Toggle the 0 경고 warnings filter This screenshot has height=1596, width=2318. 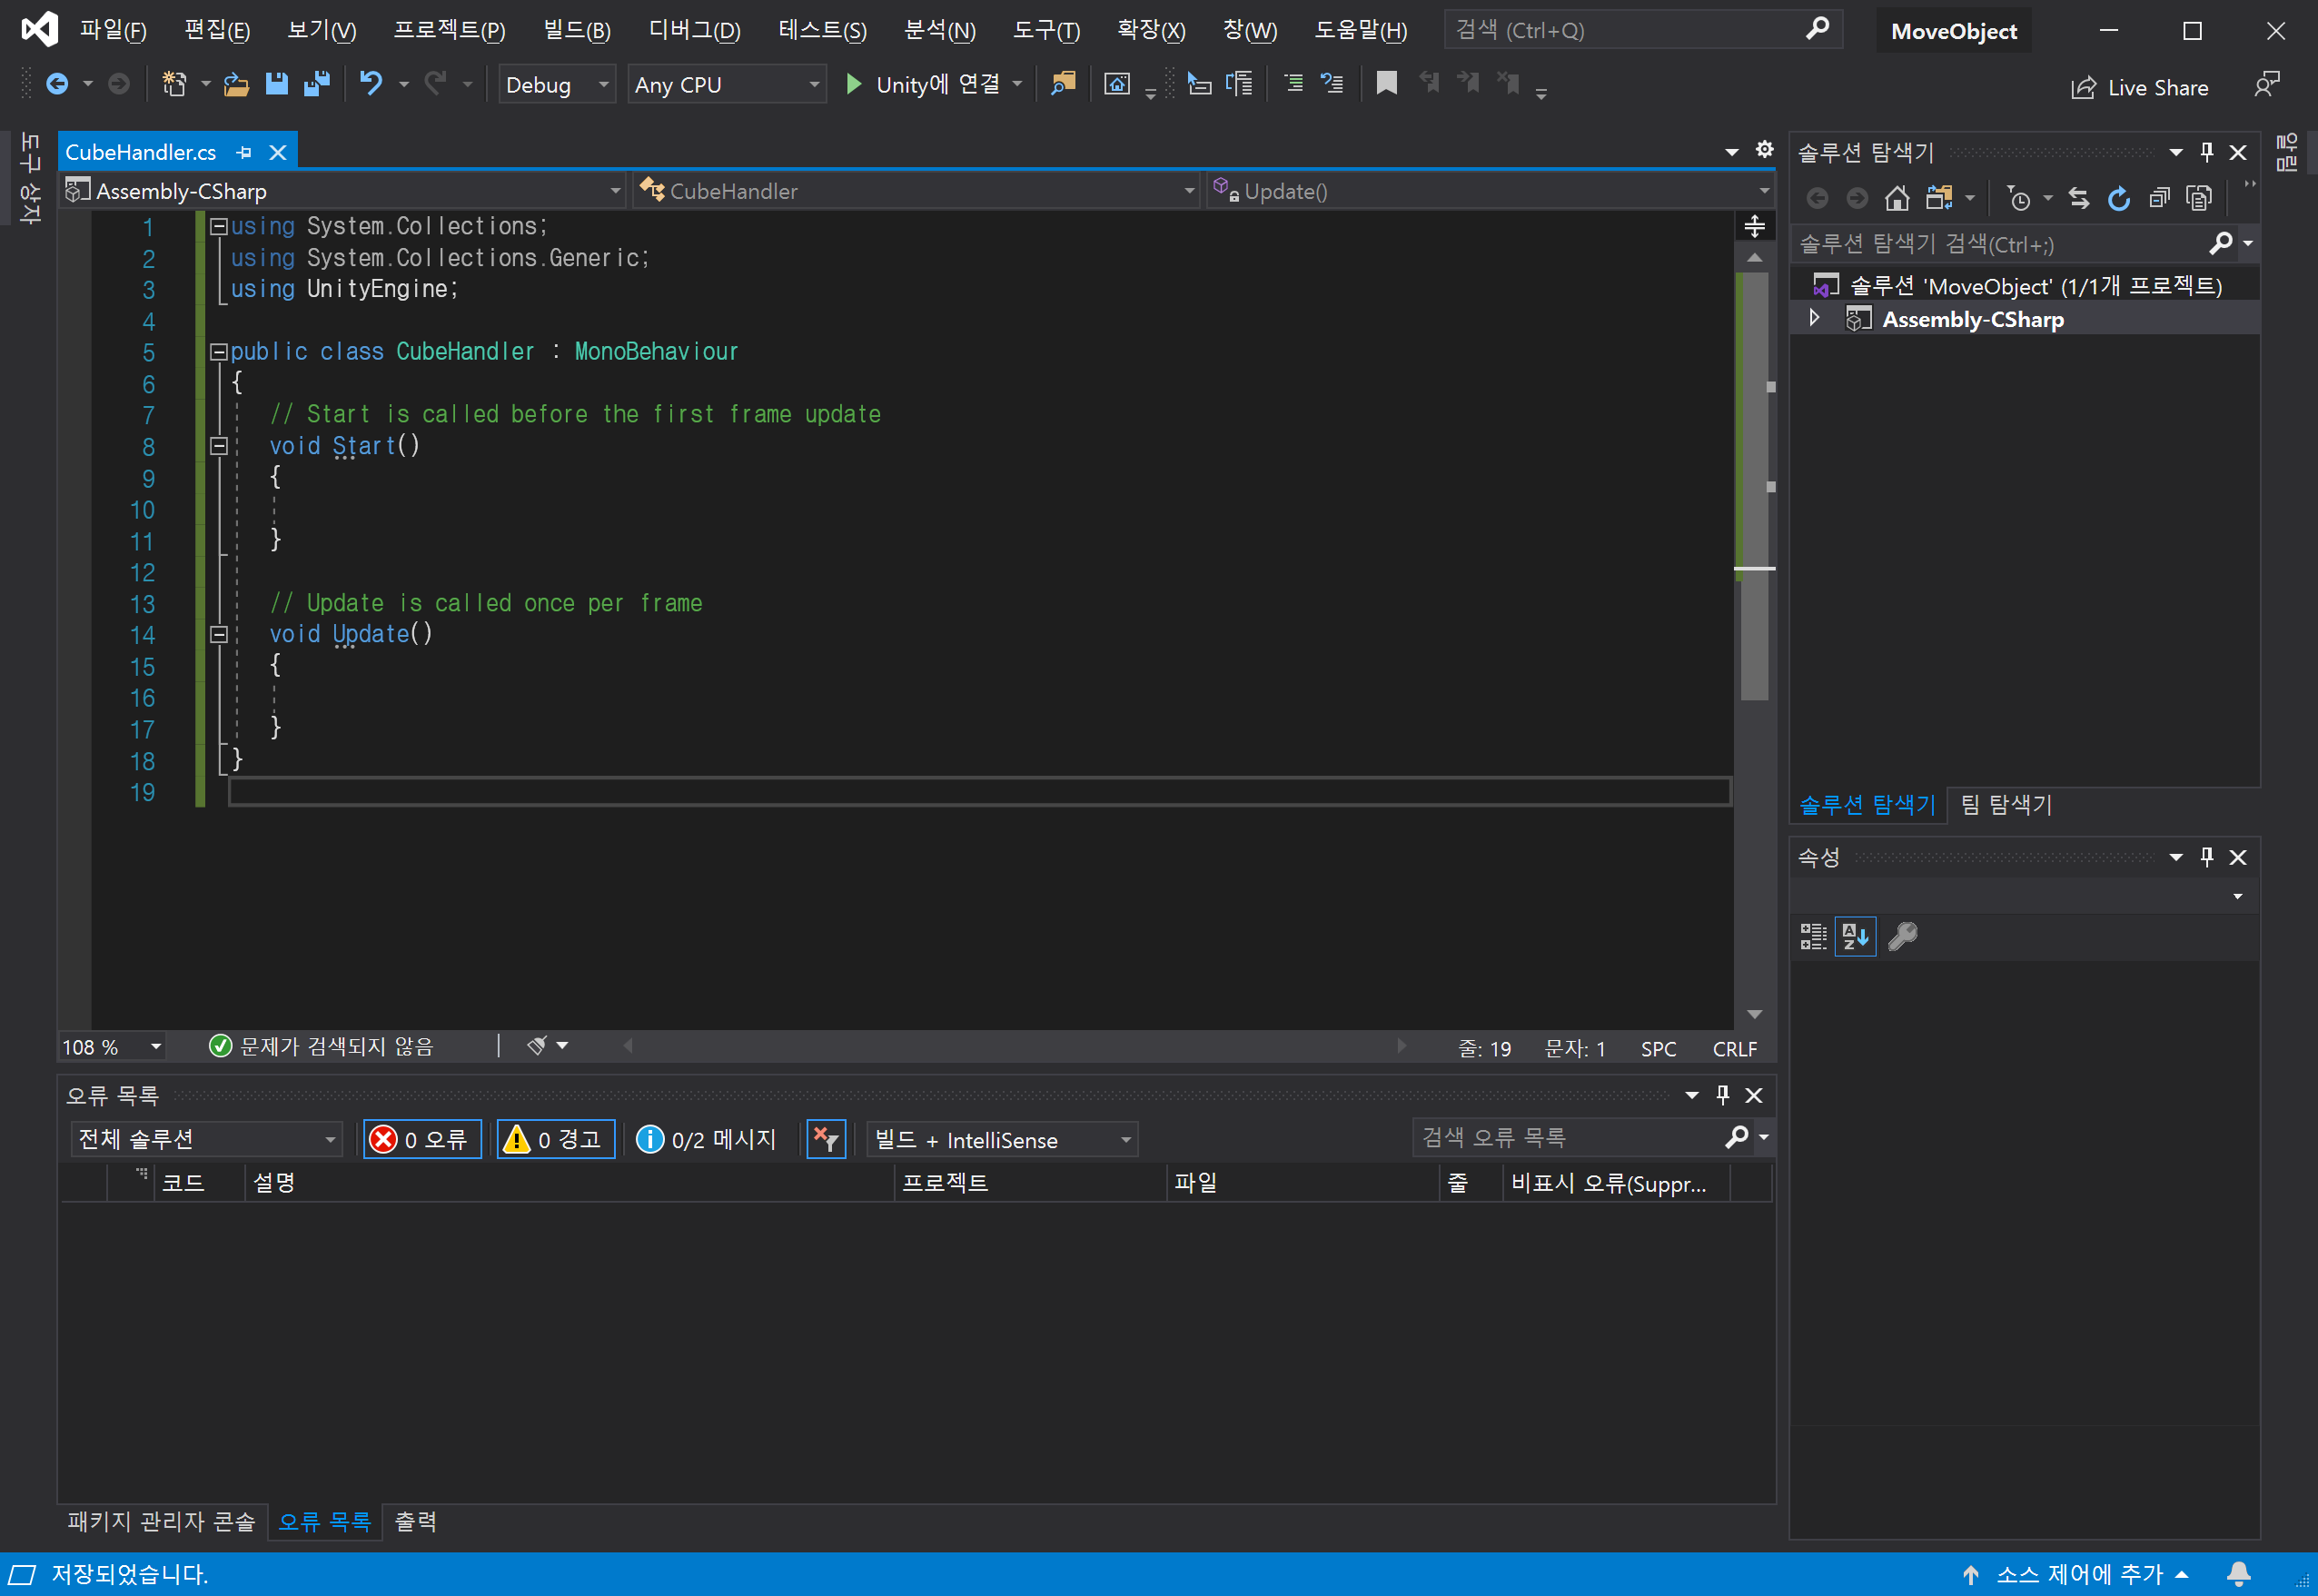tap(555, 1139)
